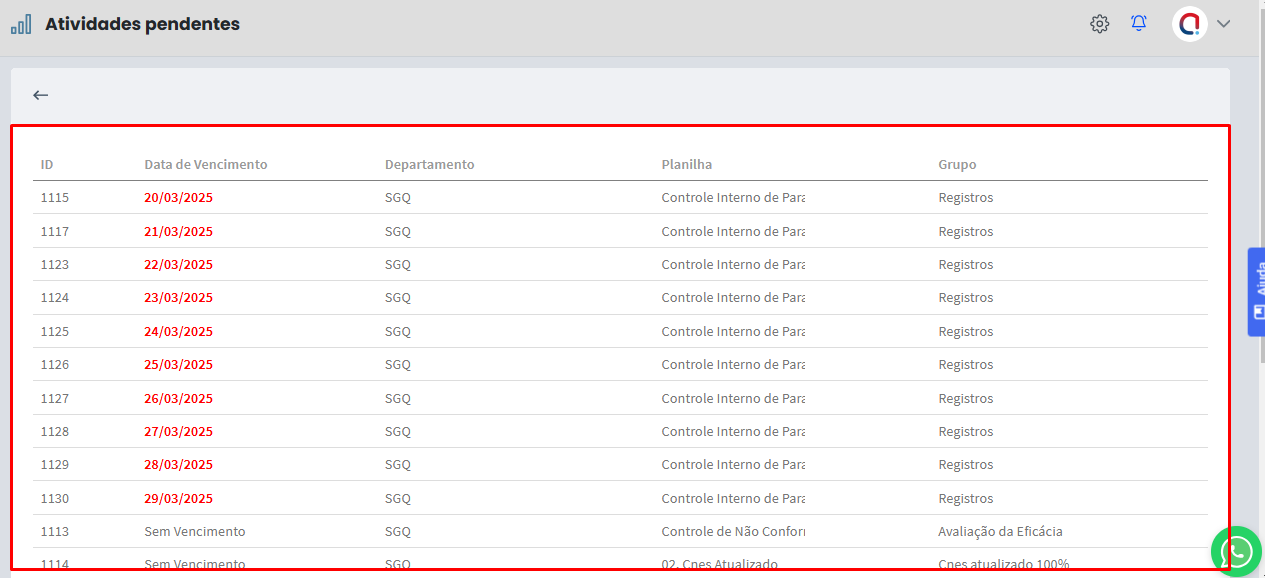Image resolution: width=1265 pixels, height=578 pixels.
Task: Click the bar chart icon beside title
Action: coord(21,24)
